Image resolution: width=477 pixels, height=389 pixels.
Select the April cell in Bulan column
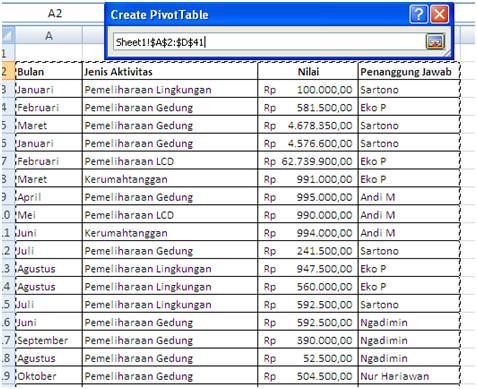click(x=49, y=197)
